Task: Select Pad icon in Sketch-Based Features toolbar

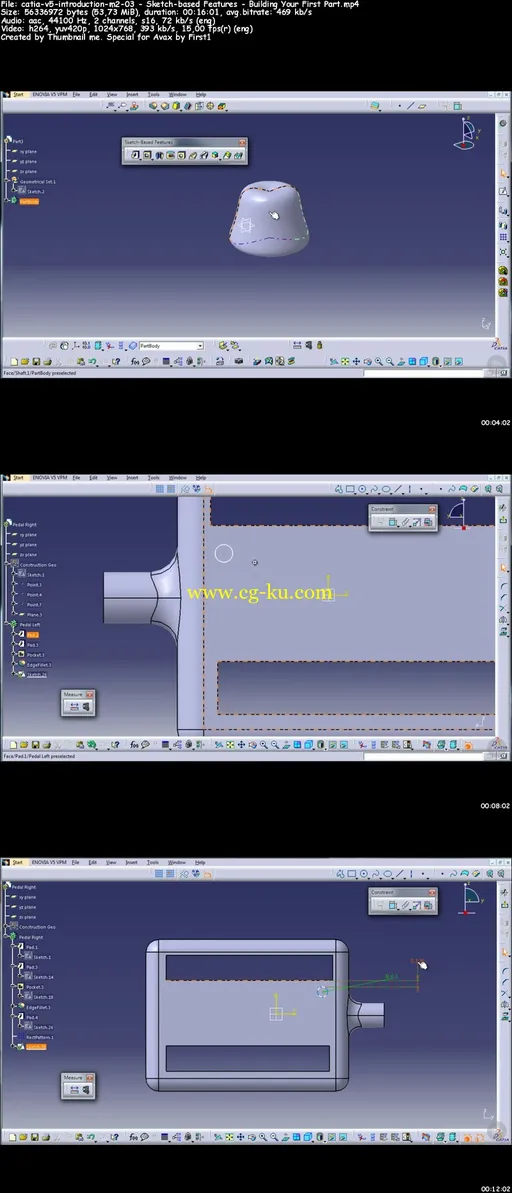Action: pos(135,155)
